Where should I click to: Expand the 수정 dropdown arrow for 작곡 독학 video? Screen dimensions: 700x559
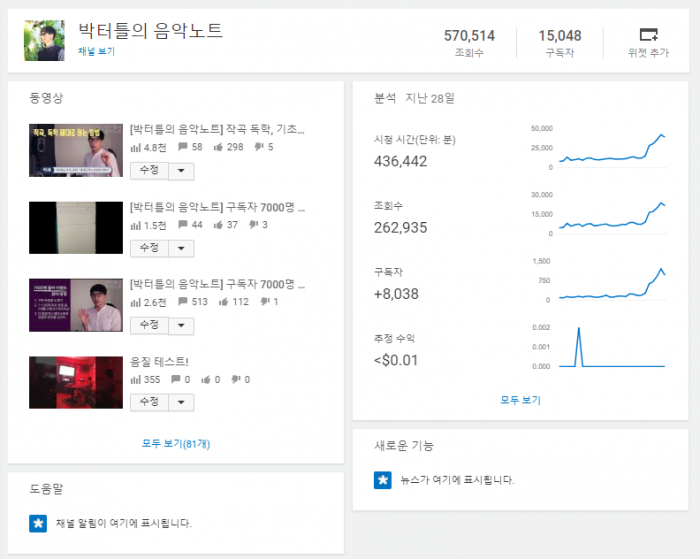pos(181,170)
